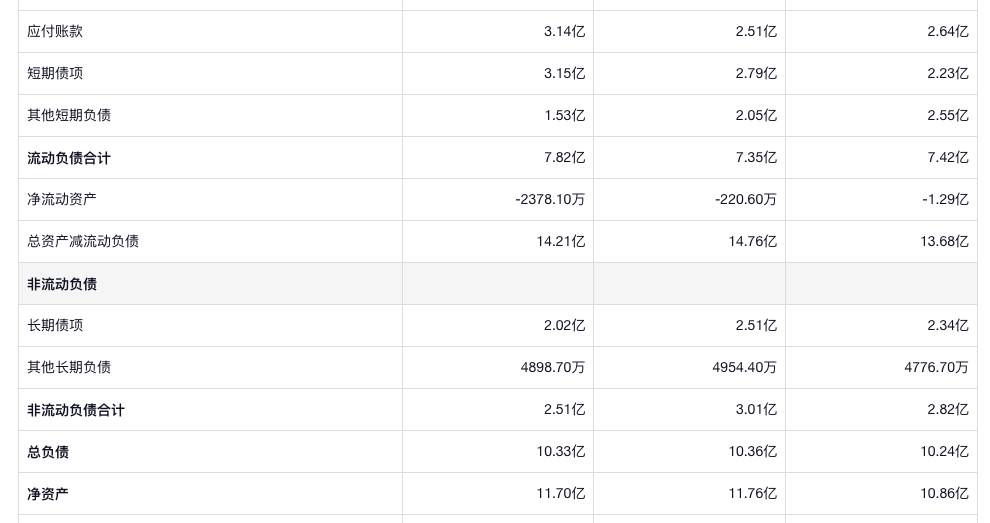Select the 4776.70万 其他长期负债 value
The height and width of the screenshot is (523, 990).
936,367
